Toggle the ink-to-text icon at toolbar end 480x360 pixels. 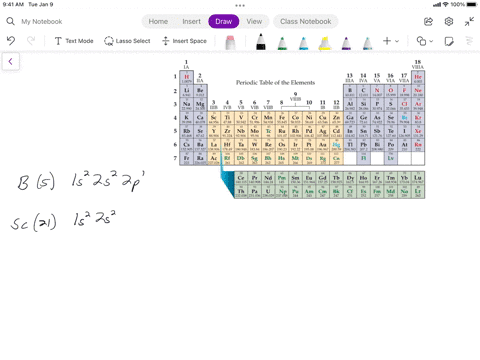click(469, 41)
